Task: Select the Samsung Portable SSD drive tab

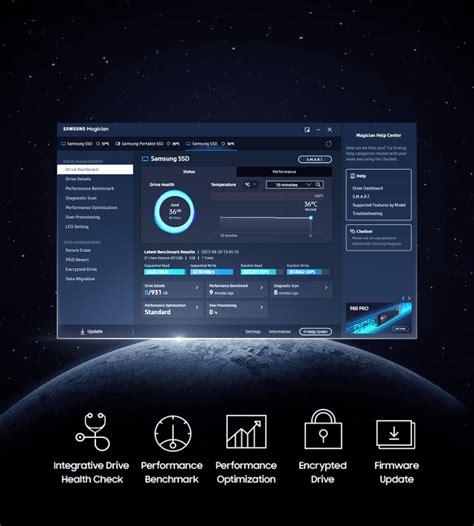Action: point(147,144)
